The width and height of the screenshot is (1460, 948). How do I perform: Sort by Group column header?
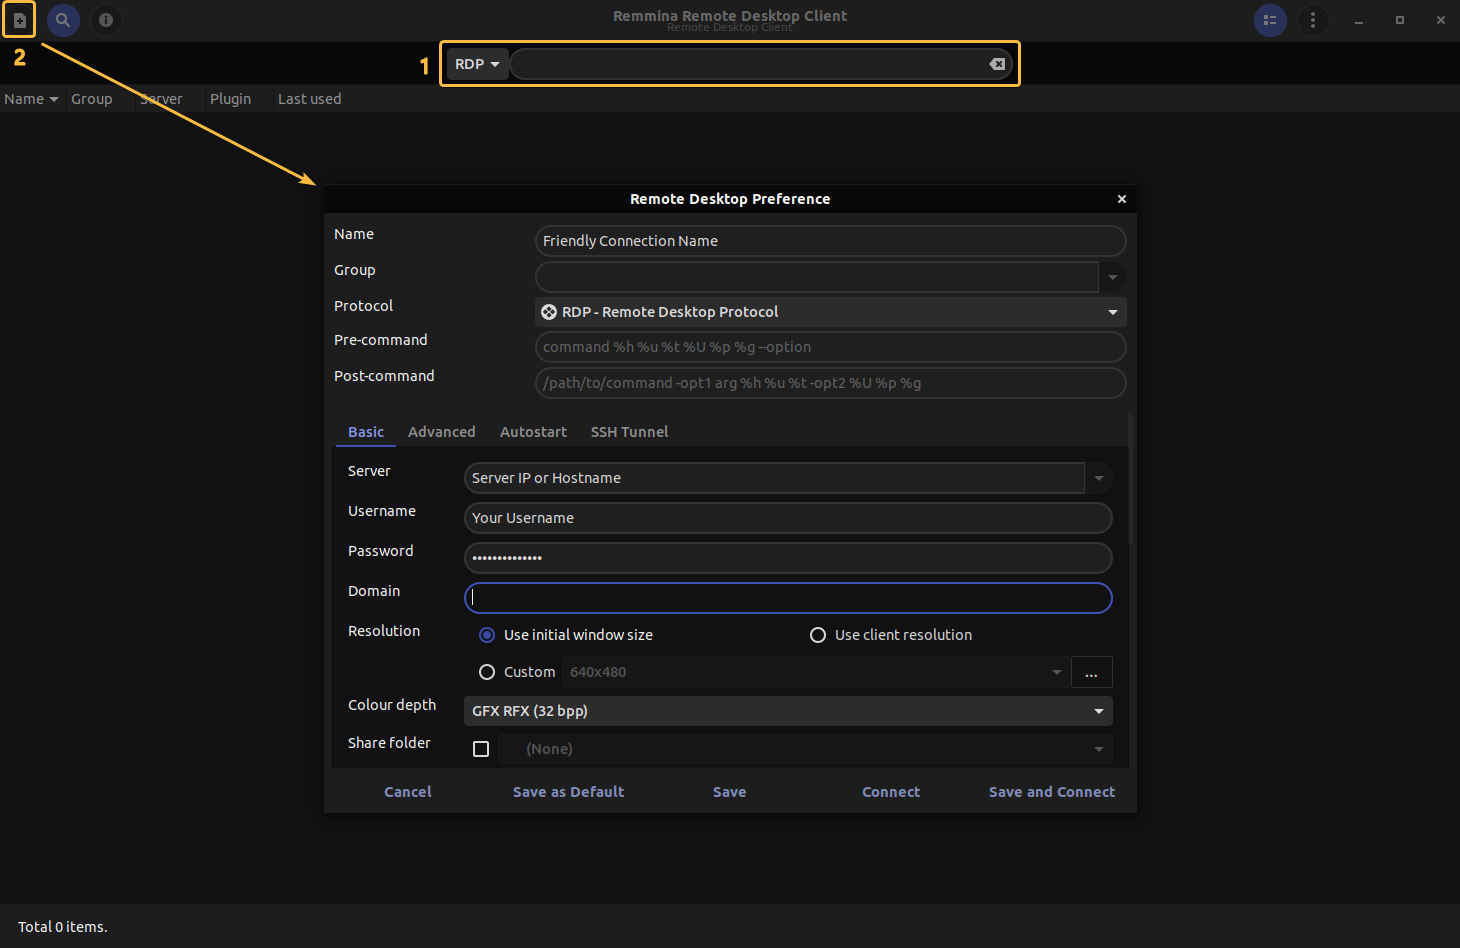92,99
